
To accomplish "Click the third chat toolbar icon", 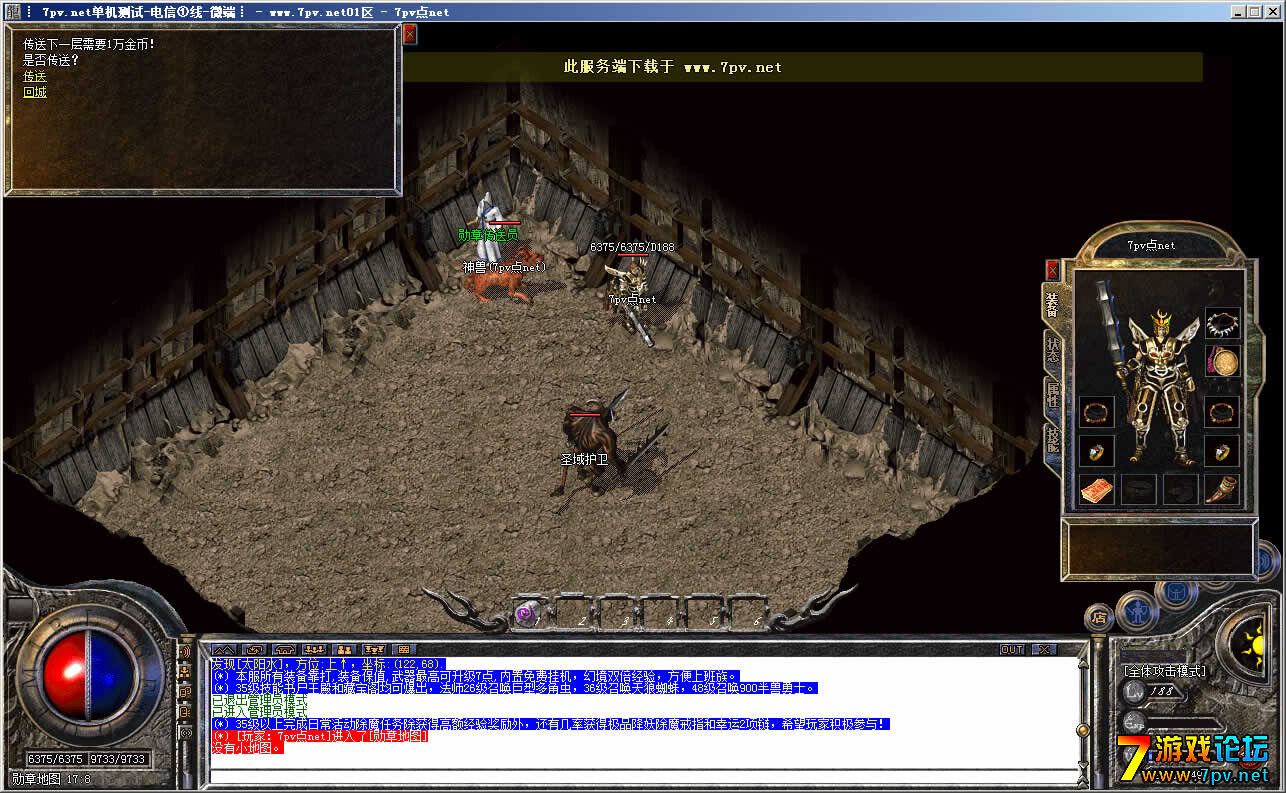I will point(284,650).
